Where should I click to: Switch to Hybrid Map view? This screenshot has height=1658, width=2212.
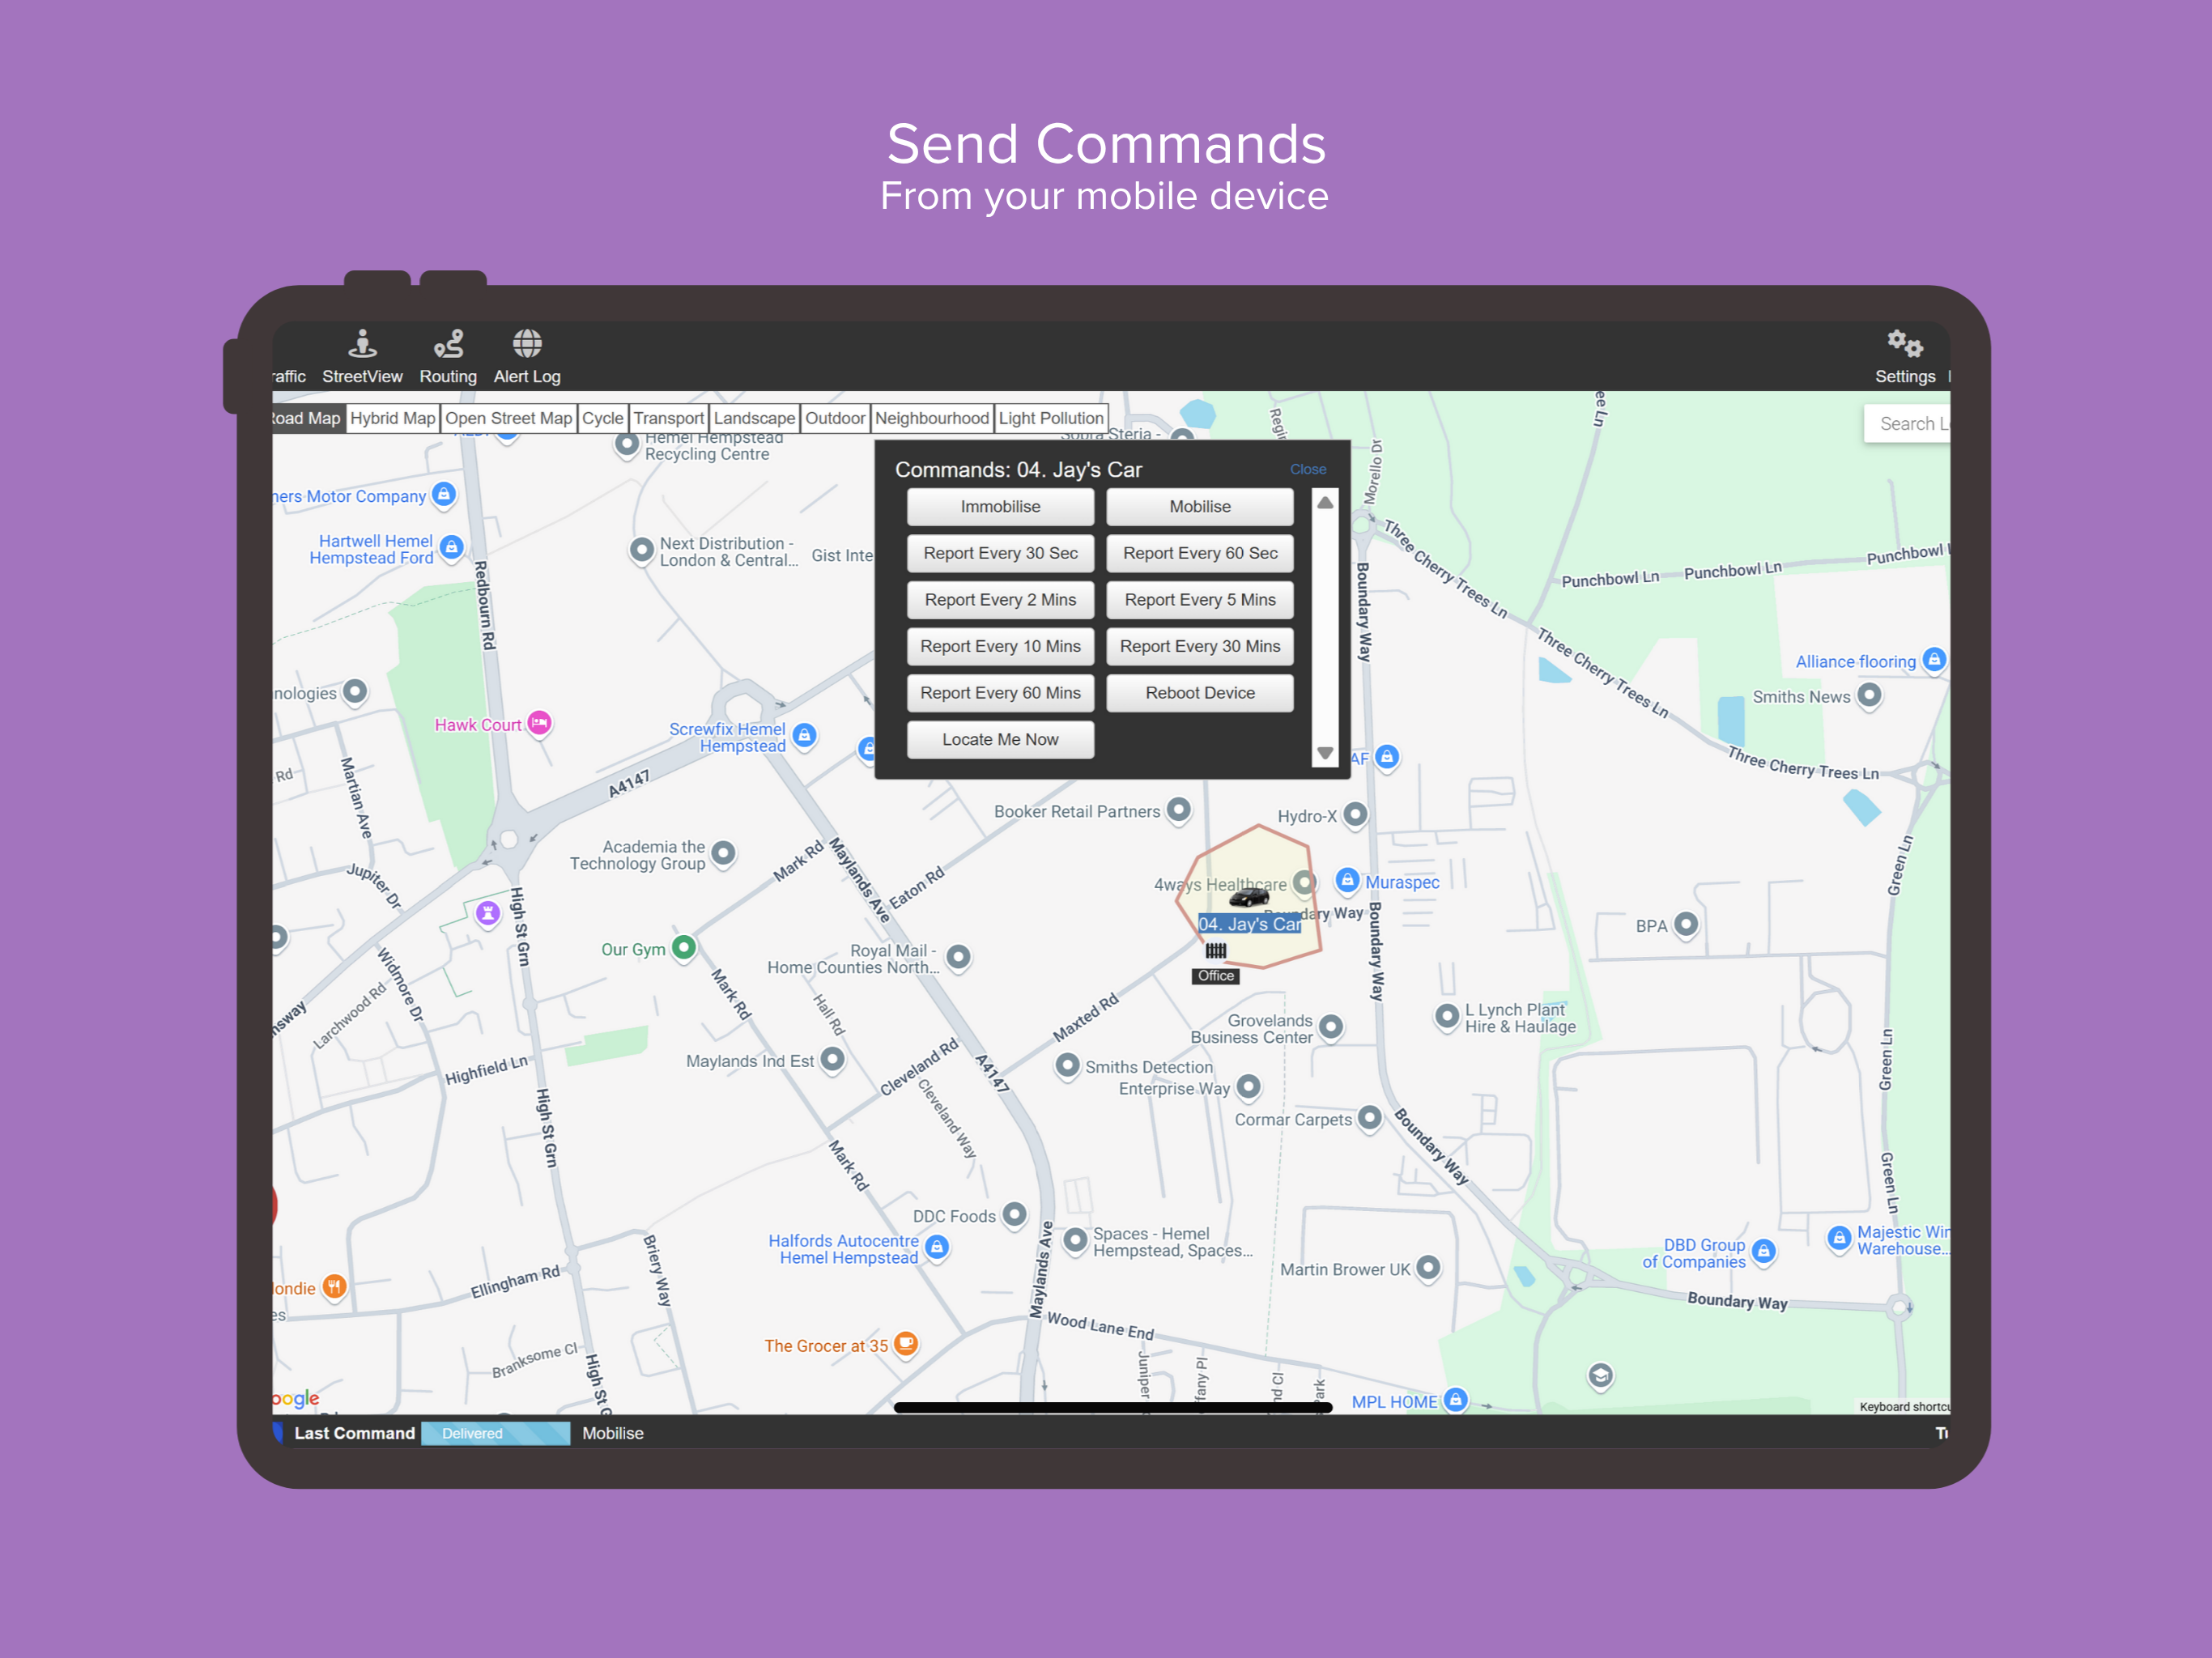point(393,418)
